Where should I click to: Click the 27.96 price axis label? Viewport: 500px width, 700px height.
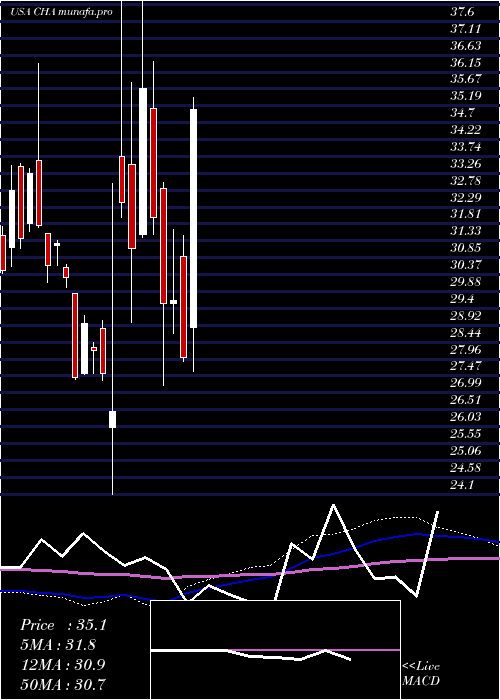(x=466, y=350)
